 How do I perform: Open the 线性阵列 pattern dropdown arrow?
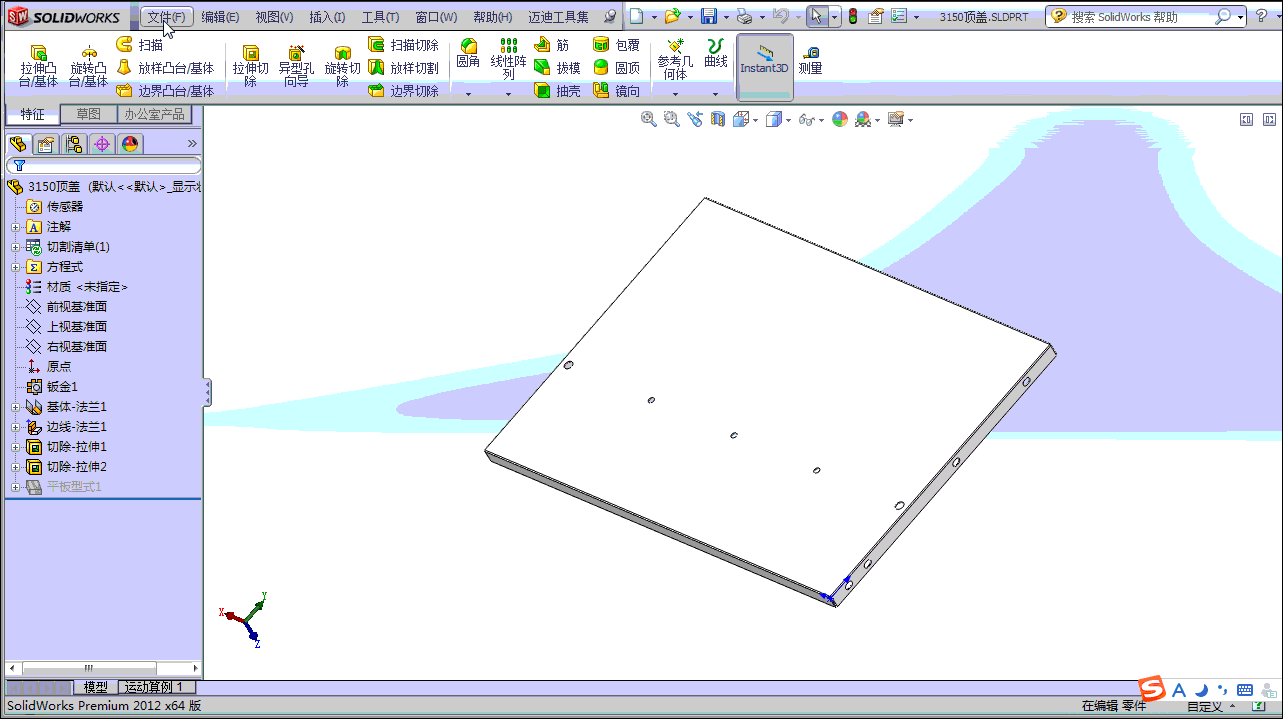click(508, 94)
